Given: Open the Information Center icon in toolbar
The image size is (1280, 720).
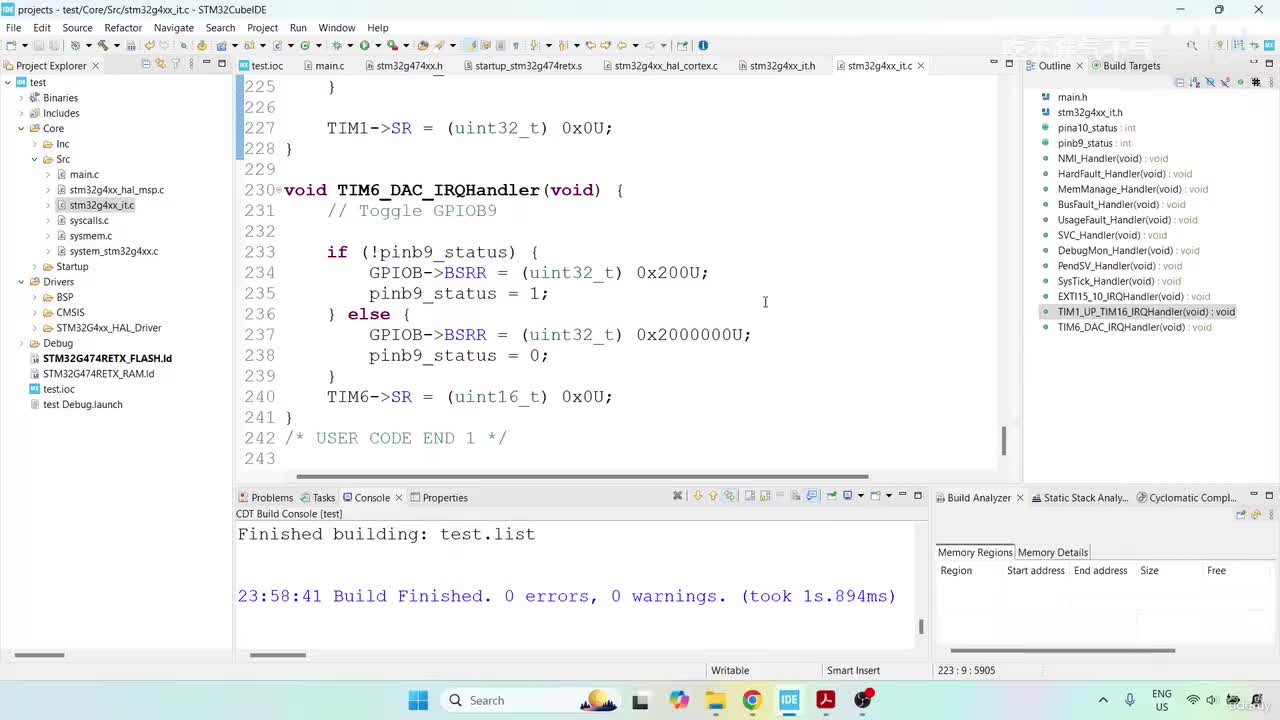Looking at the screenshot, I should [x=703, y=45].
